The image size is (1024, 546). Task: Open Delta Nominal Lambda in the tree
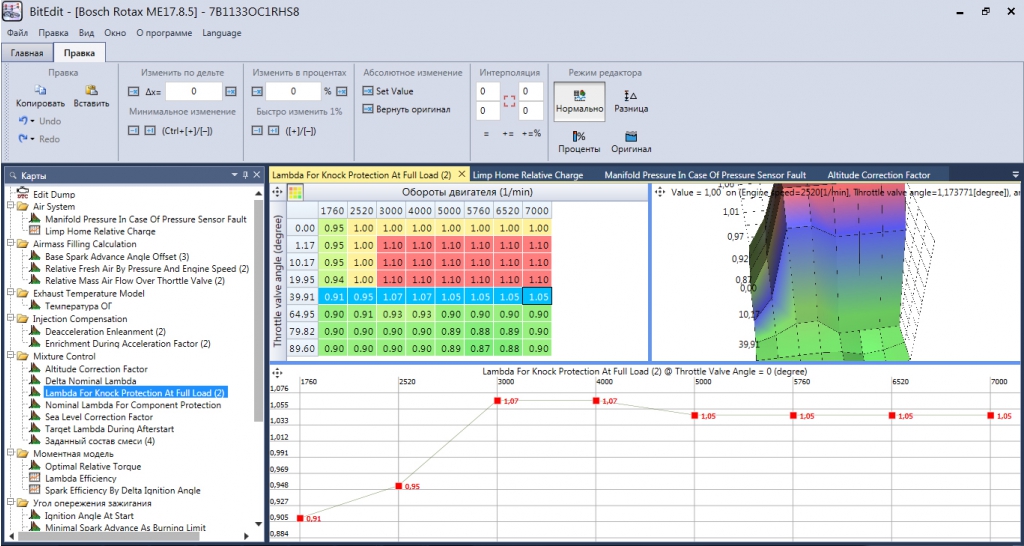(x=91, y=380)
